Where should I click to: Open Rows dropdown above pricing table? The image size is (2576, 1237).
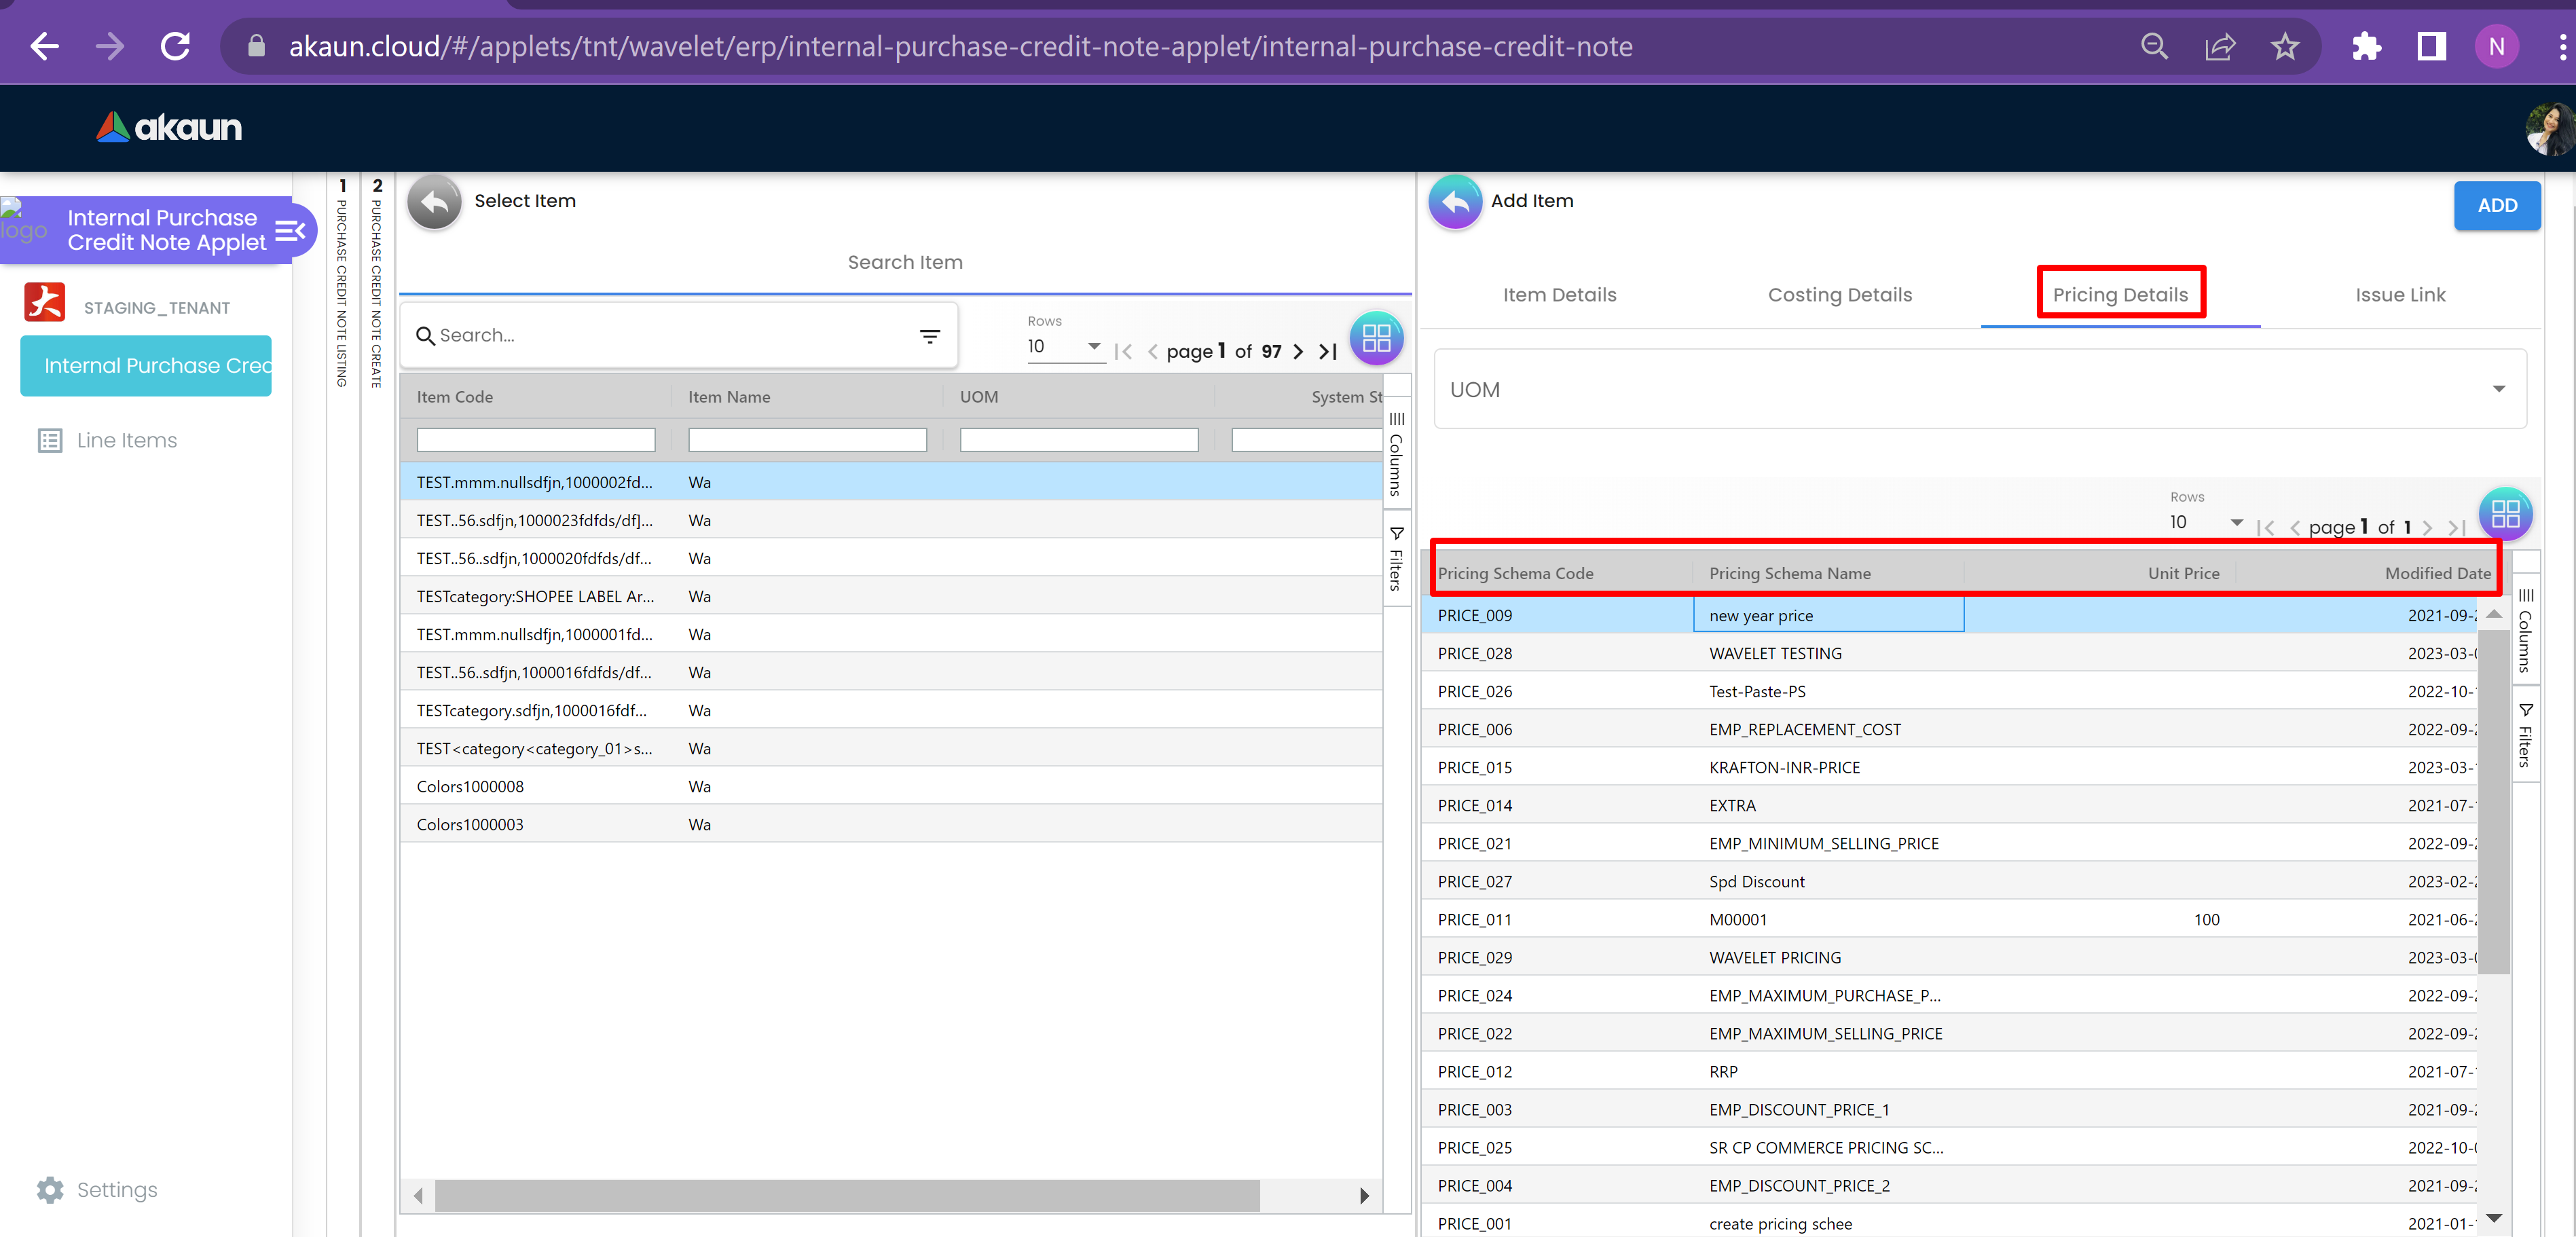pos(2206,522)
